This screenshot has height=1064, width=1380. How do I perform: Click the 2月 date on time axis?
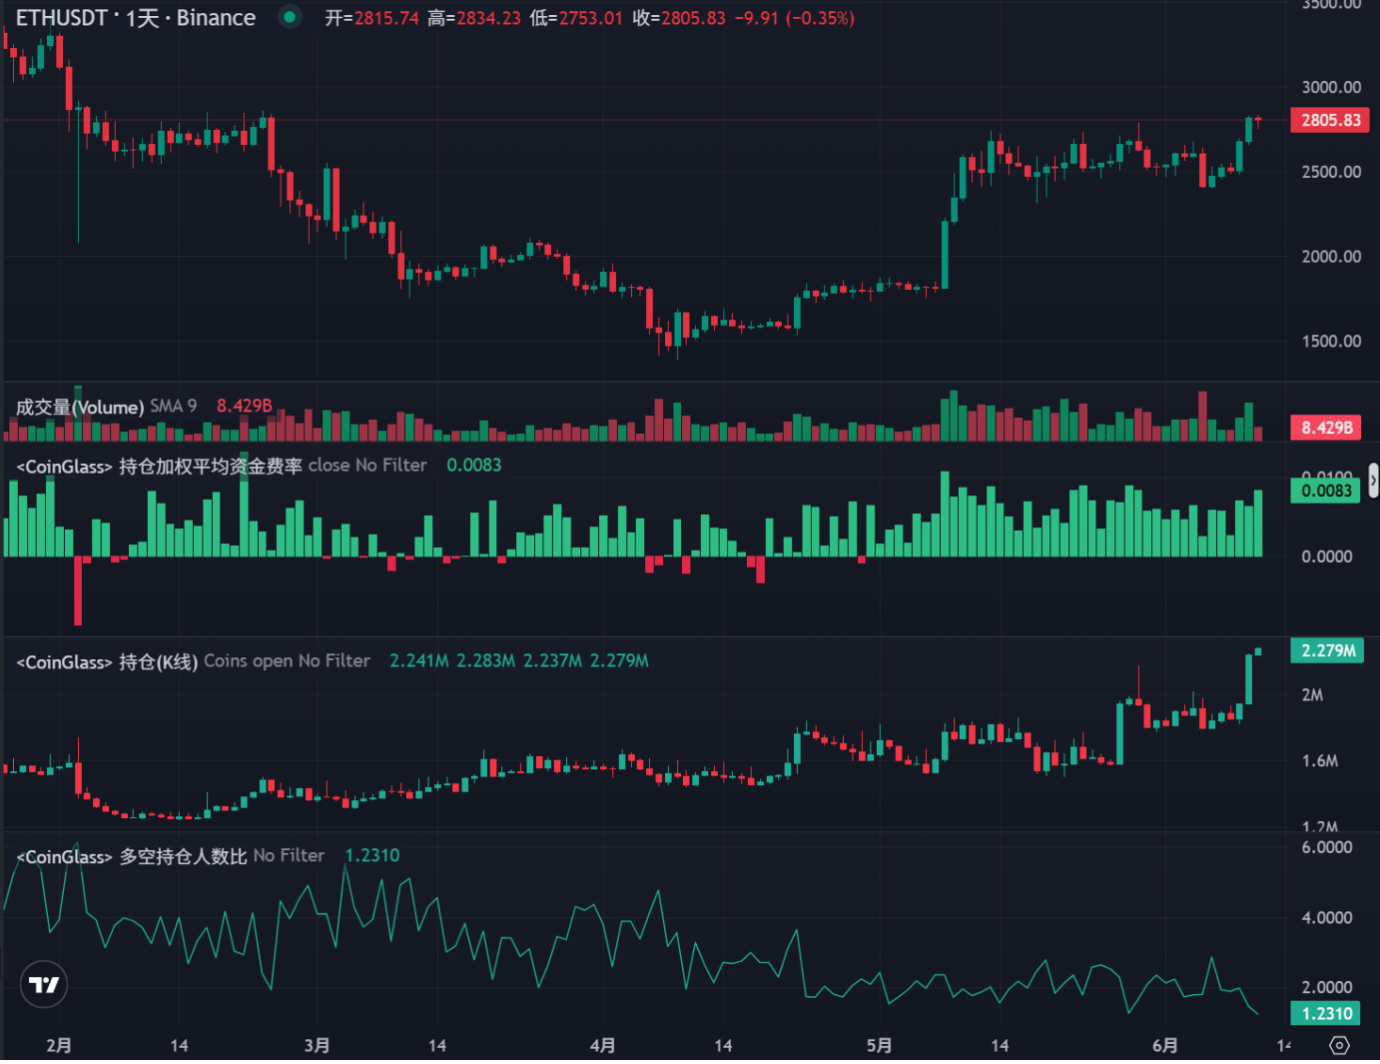(59, 1045)
